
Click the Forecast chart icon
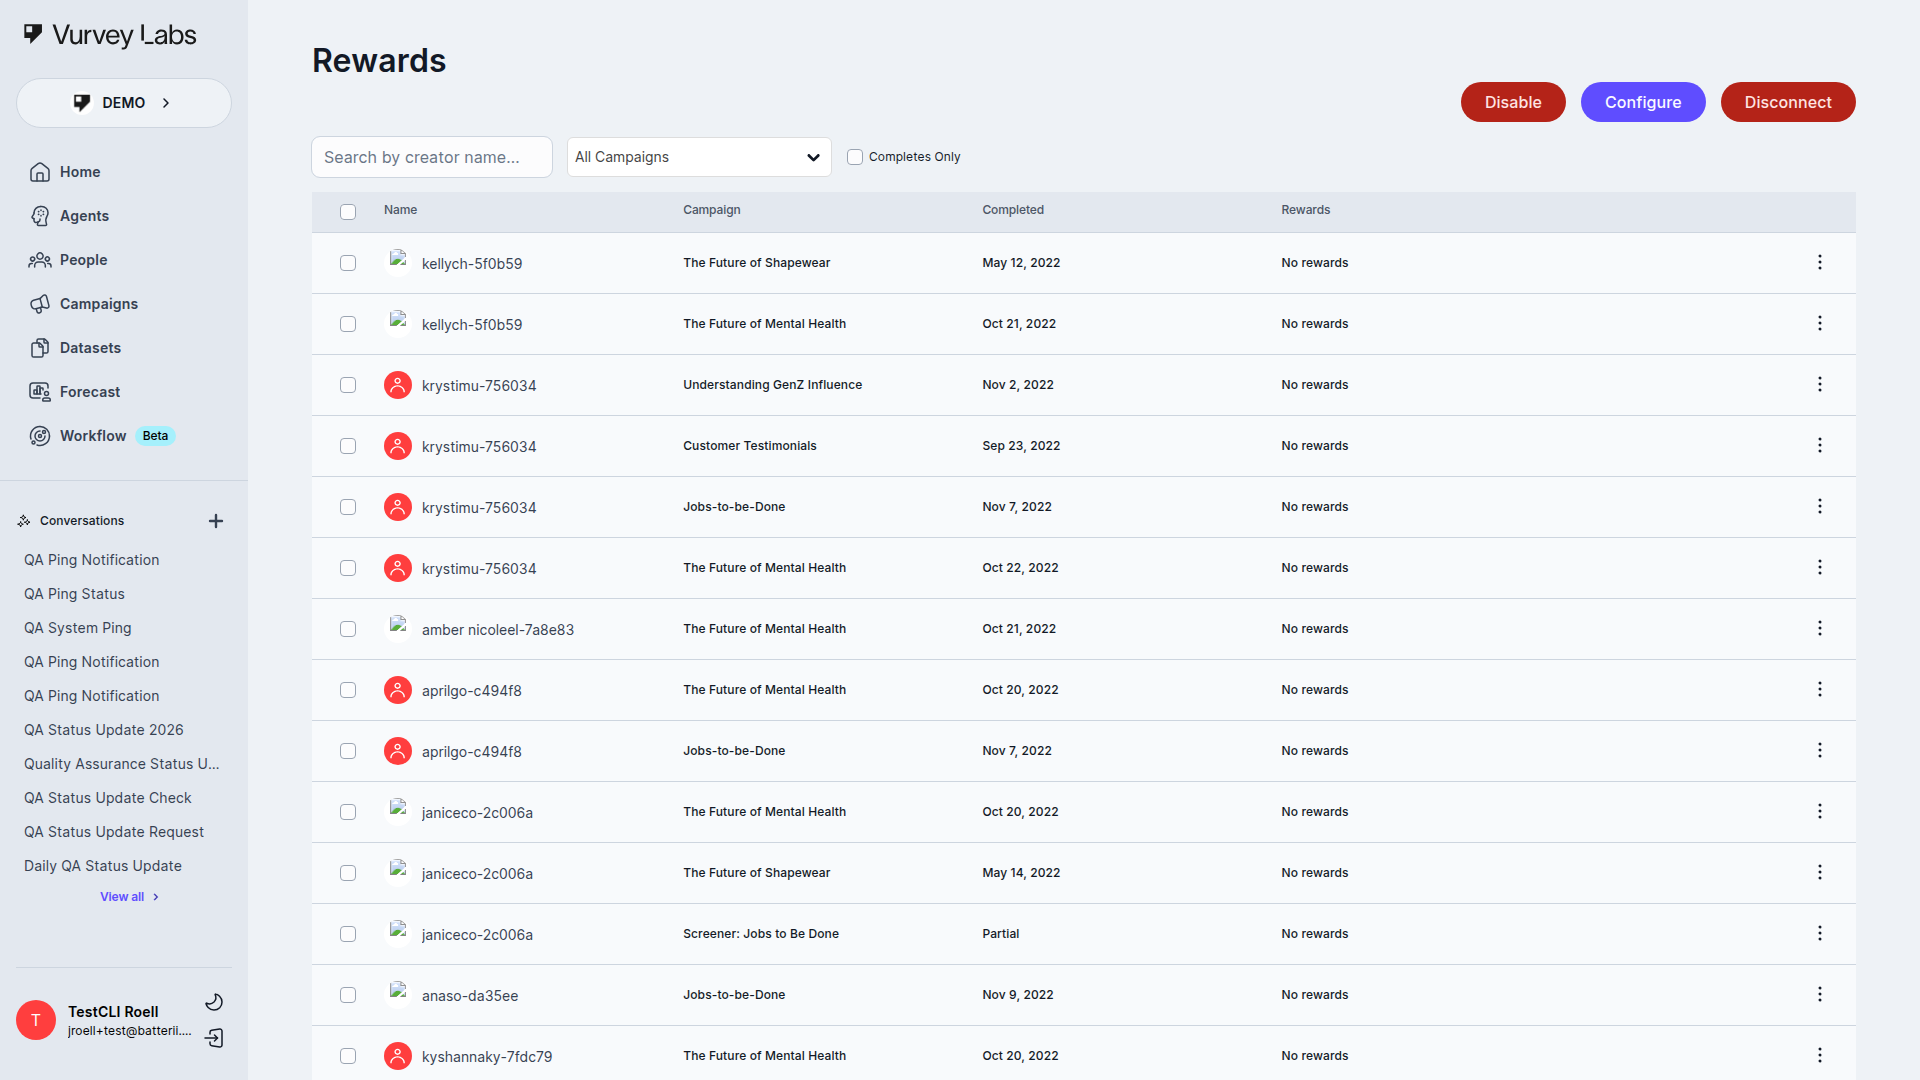tap(40, 392)
